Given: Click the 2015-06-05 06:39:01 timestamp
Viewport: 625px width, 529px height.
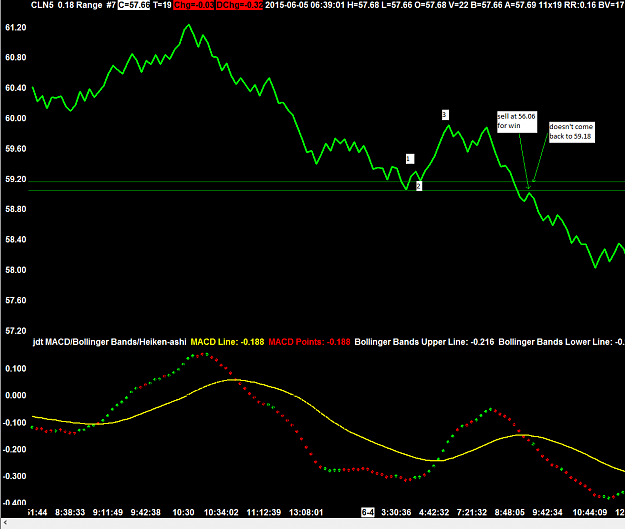Looking at the screenshot, I should (x=305, y=5).
